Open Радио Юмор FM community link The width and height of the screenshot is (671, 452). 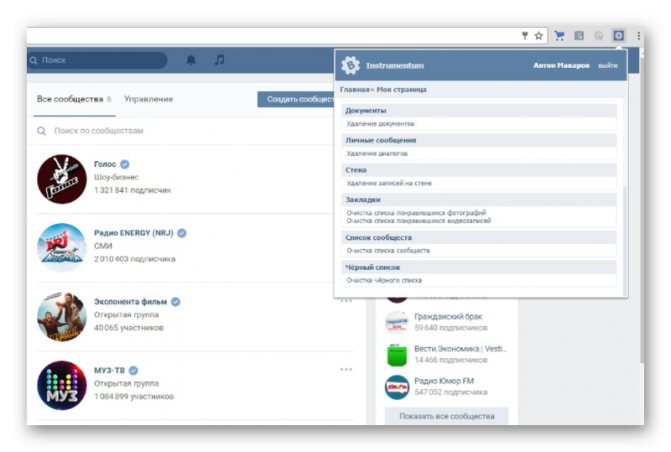coord(444,381)
